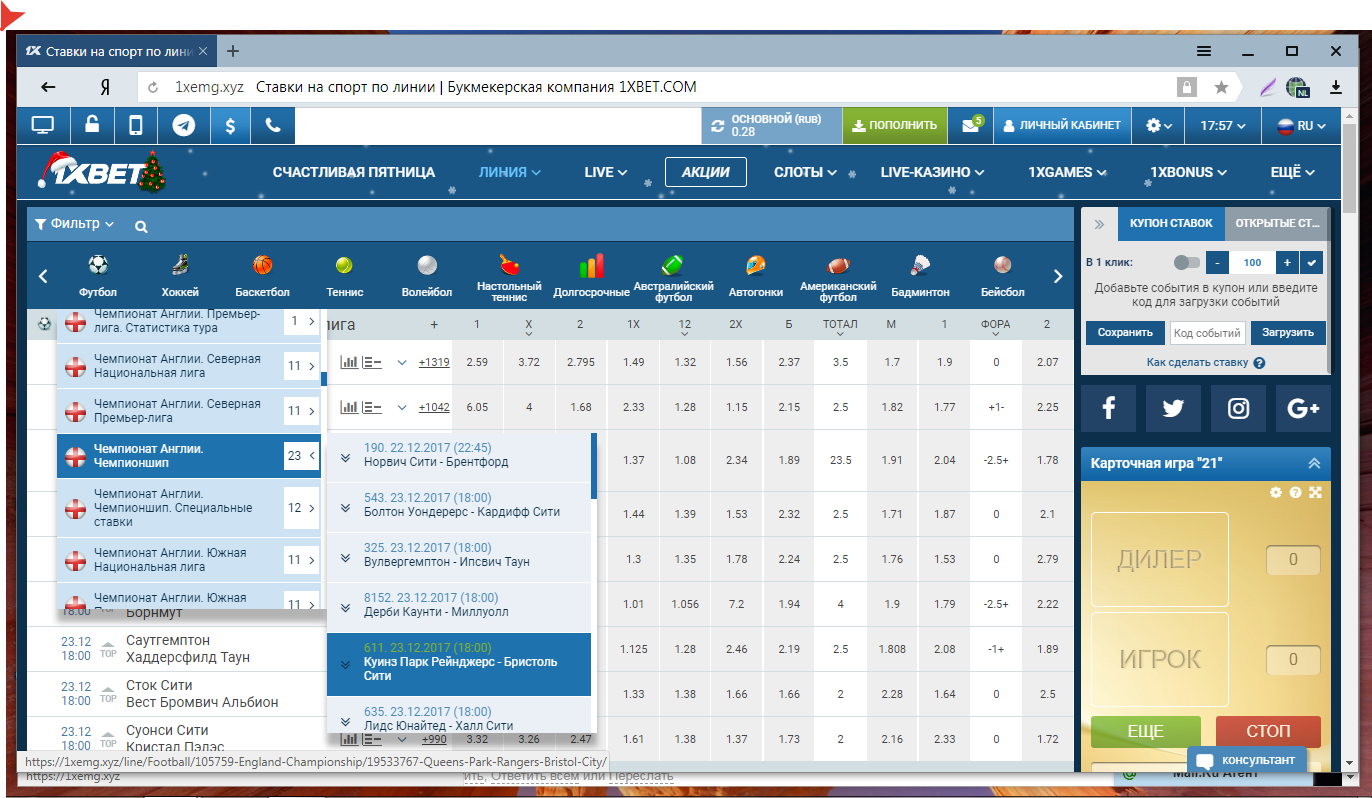Confirm one-click stake with checkmark button
1372x798 pixels.
coord(1312,263)
